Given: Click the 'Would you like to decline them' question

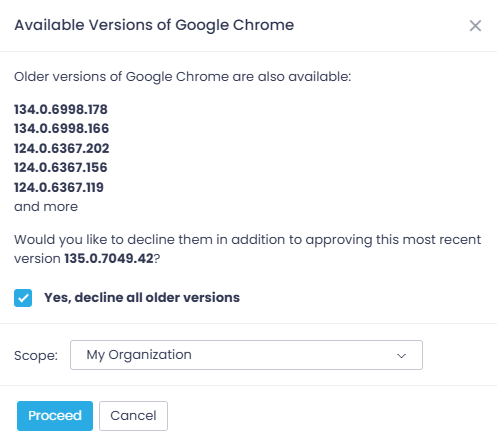Looking at the screenshot, I should pos(247,249).
